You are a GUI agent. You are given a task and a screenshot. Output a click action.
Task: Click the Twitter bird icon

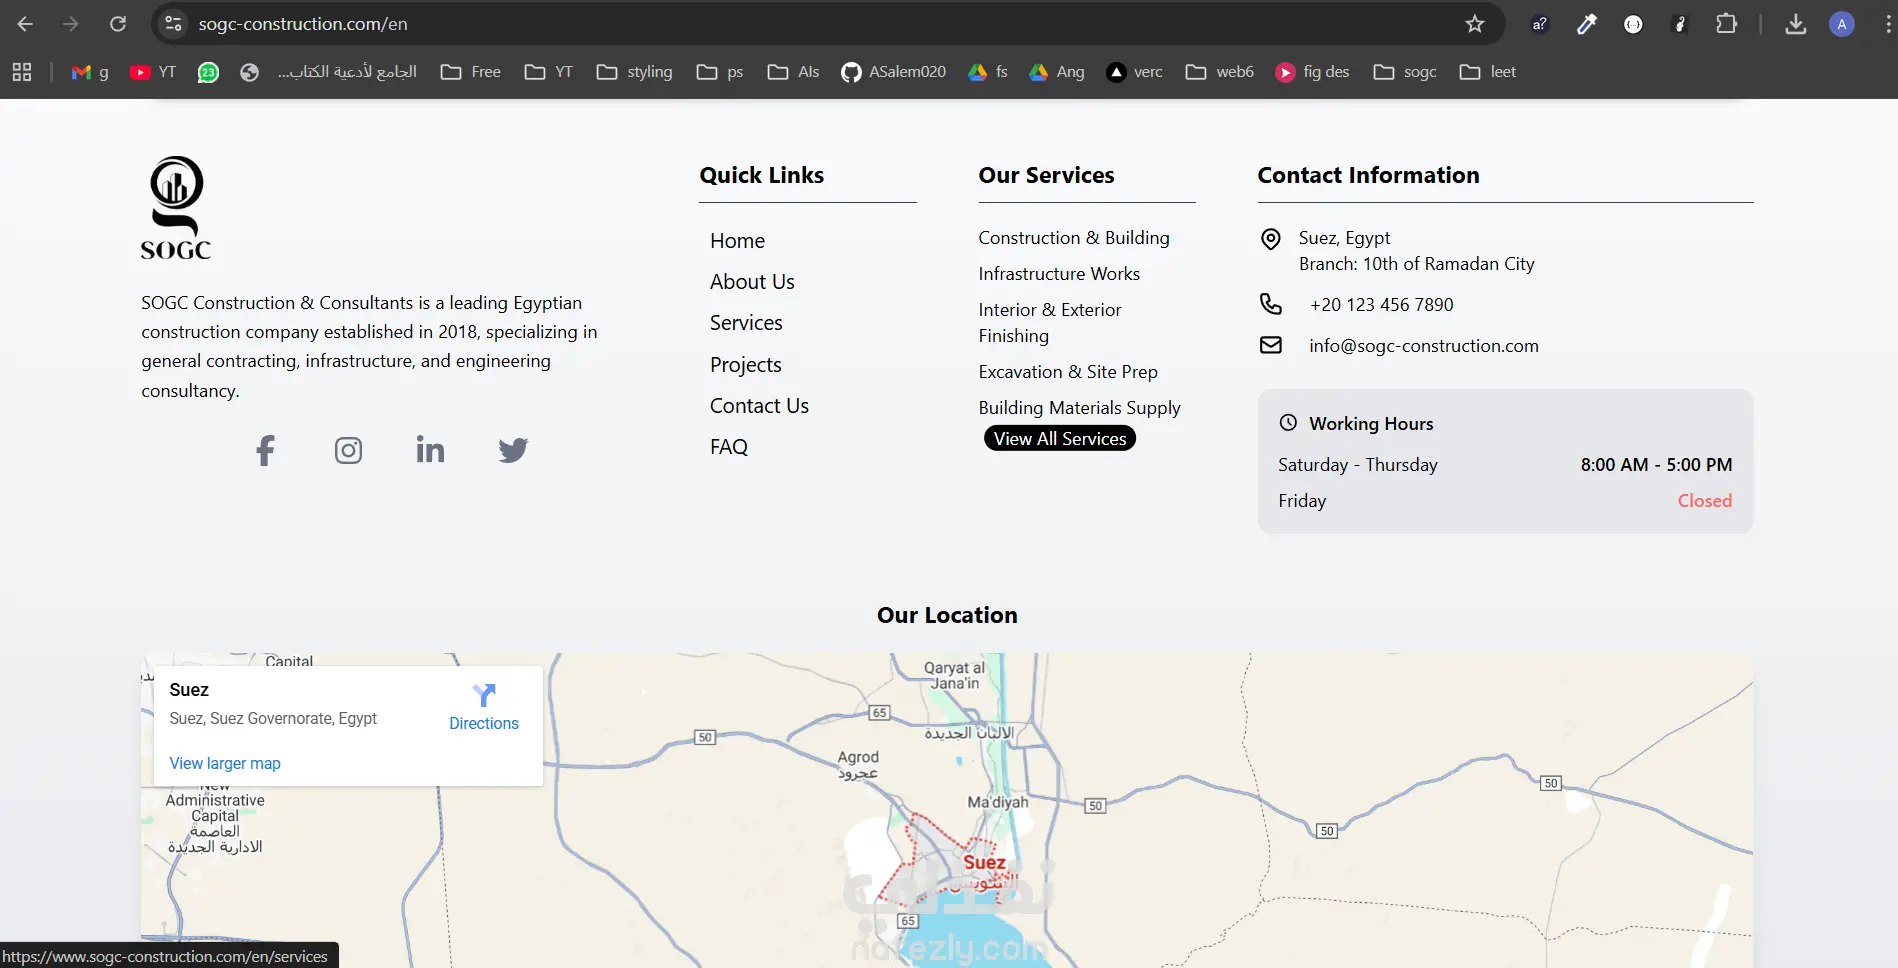pos(513,450)
